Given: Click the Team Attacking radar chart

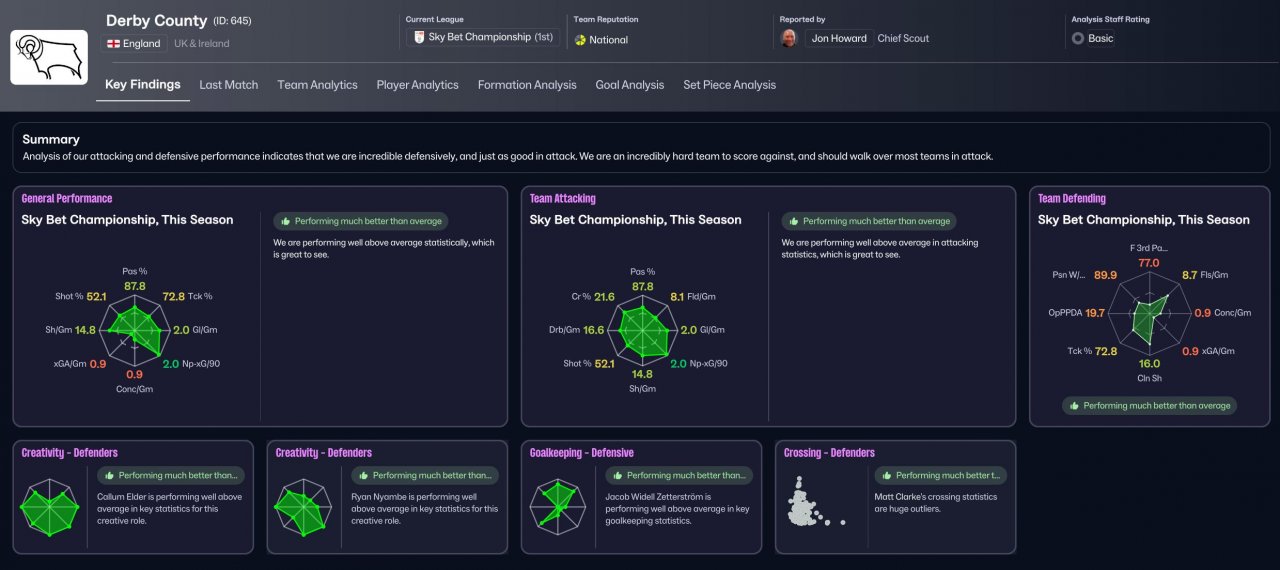Looking at the screenshot, I should [642, 329].
